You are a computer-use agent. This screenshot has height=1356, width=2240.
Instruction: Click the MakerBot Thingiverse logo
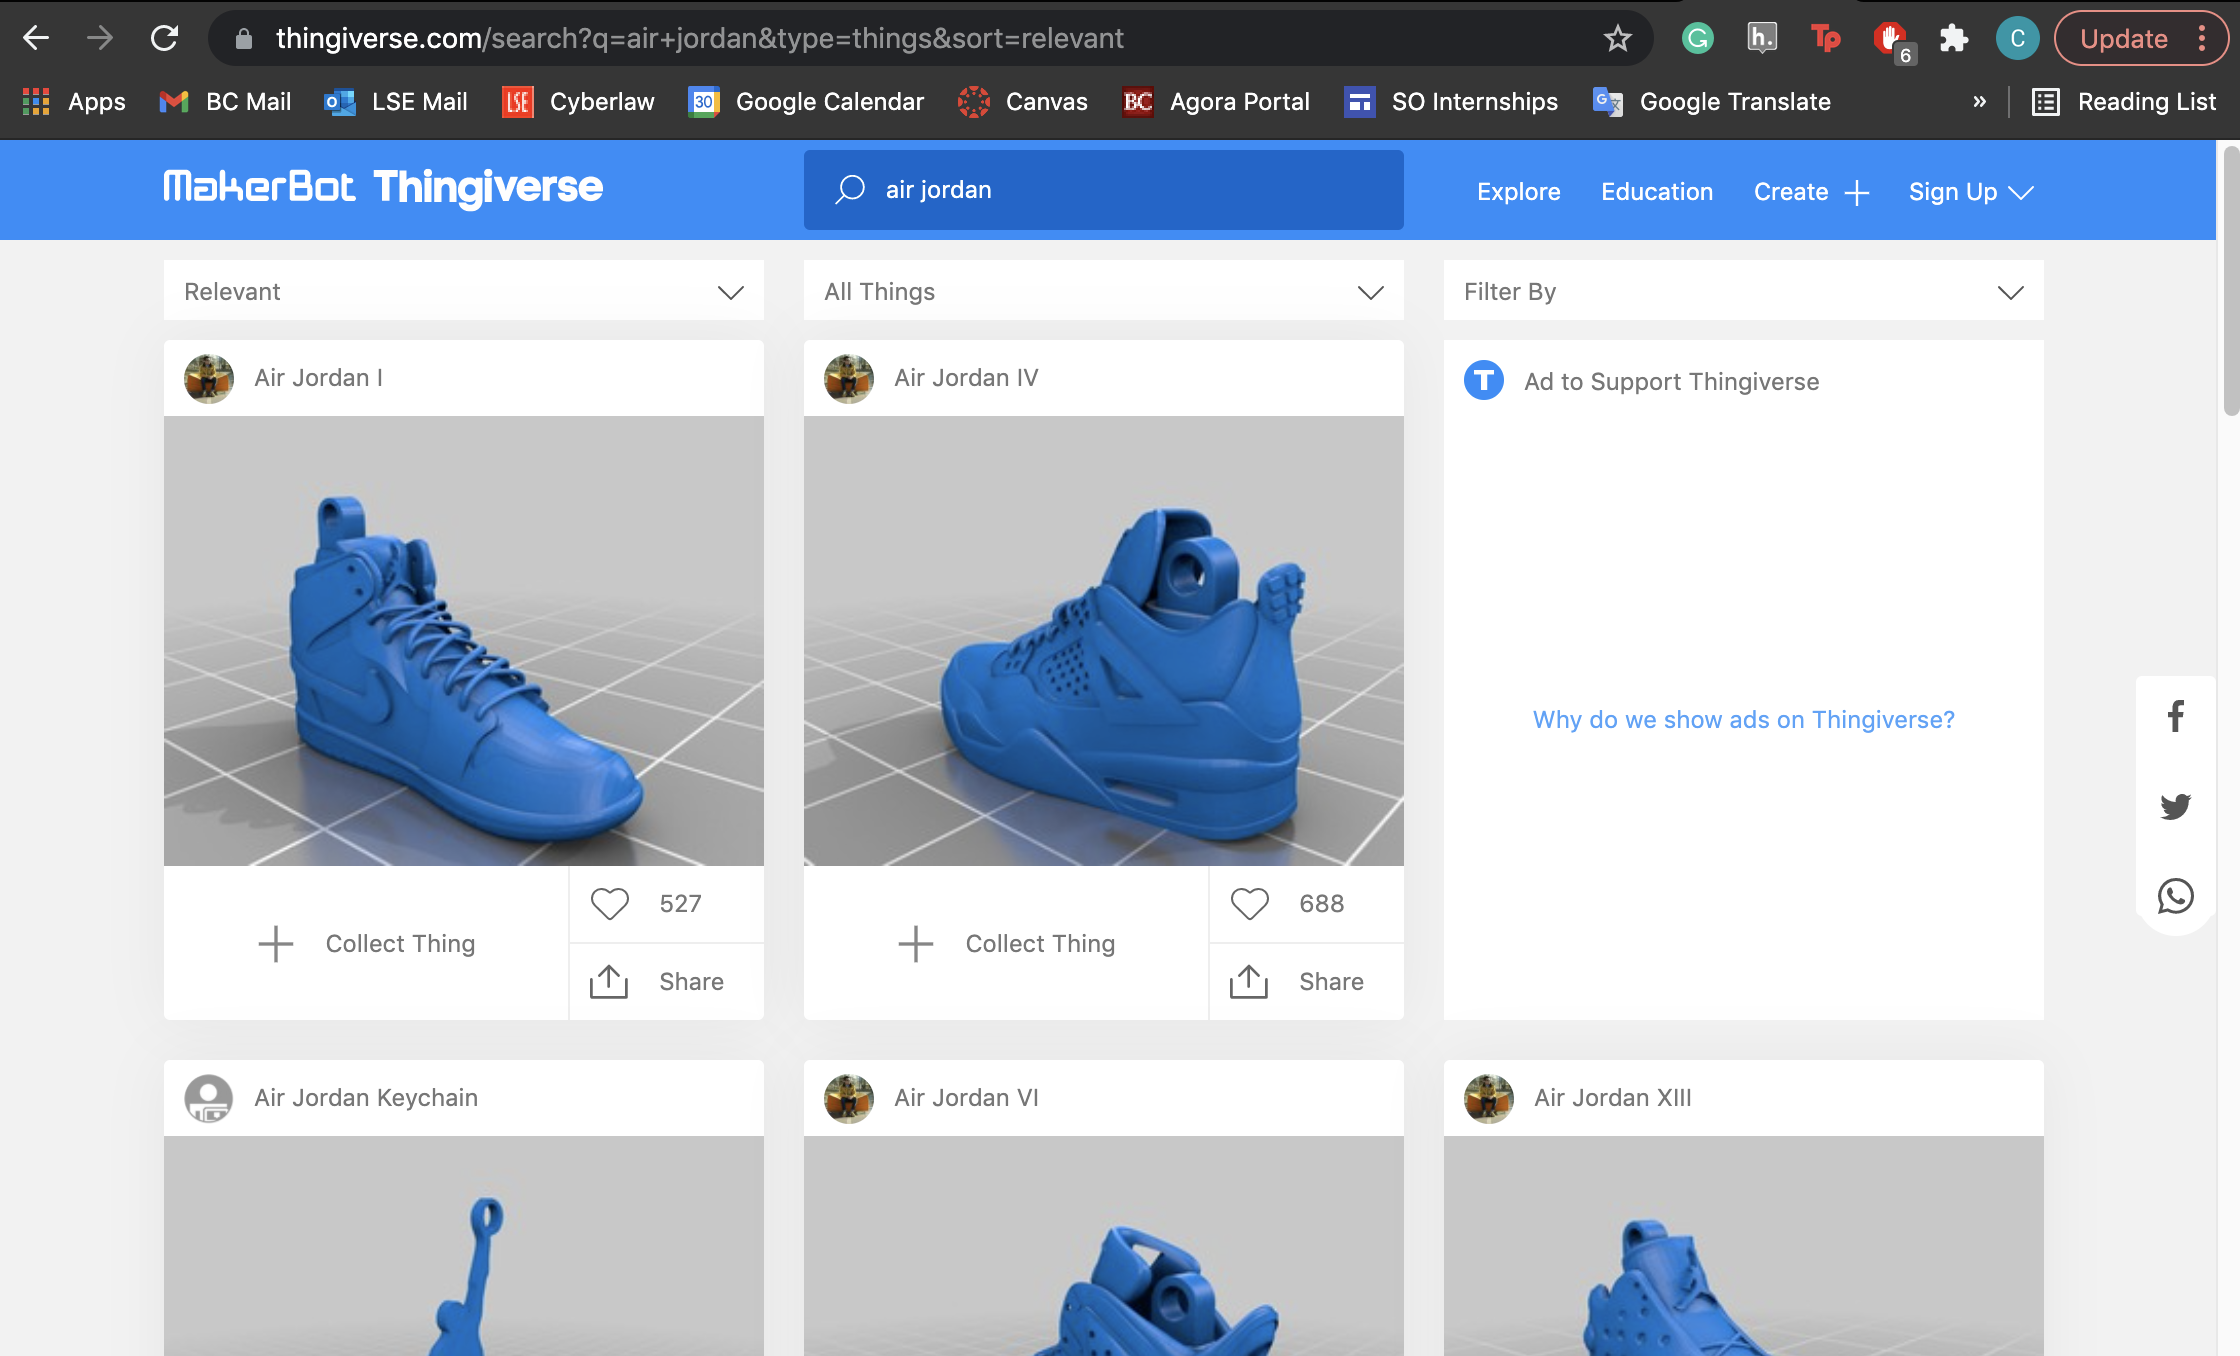[383, 187]
